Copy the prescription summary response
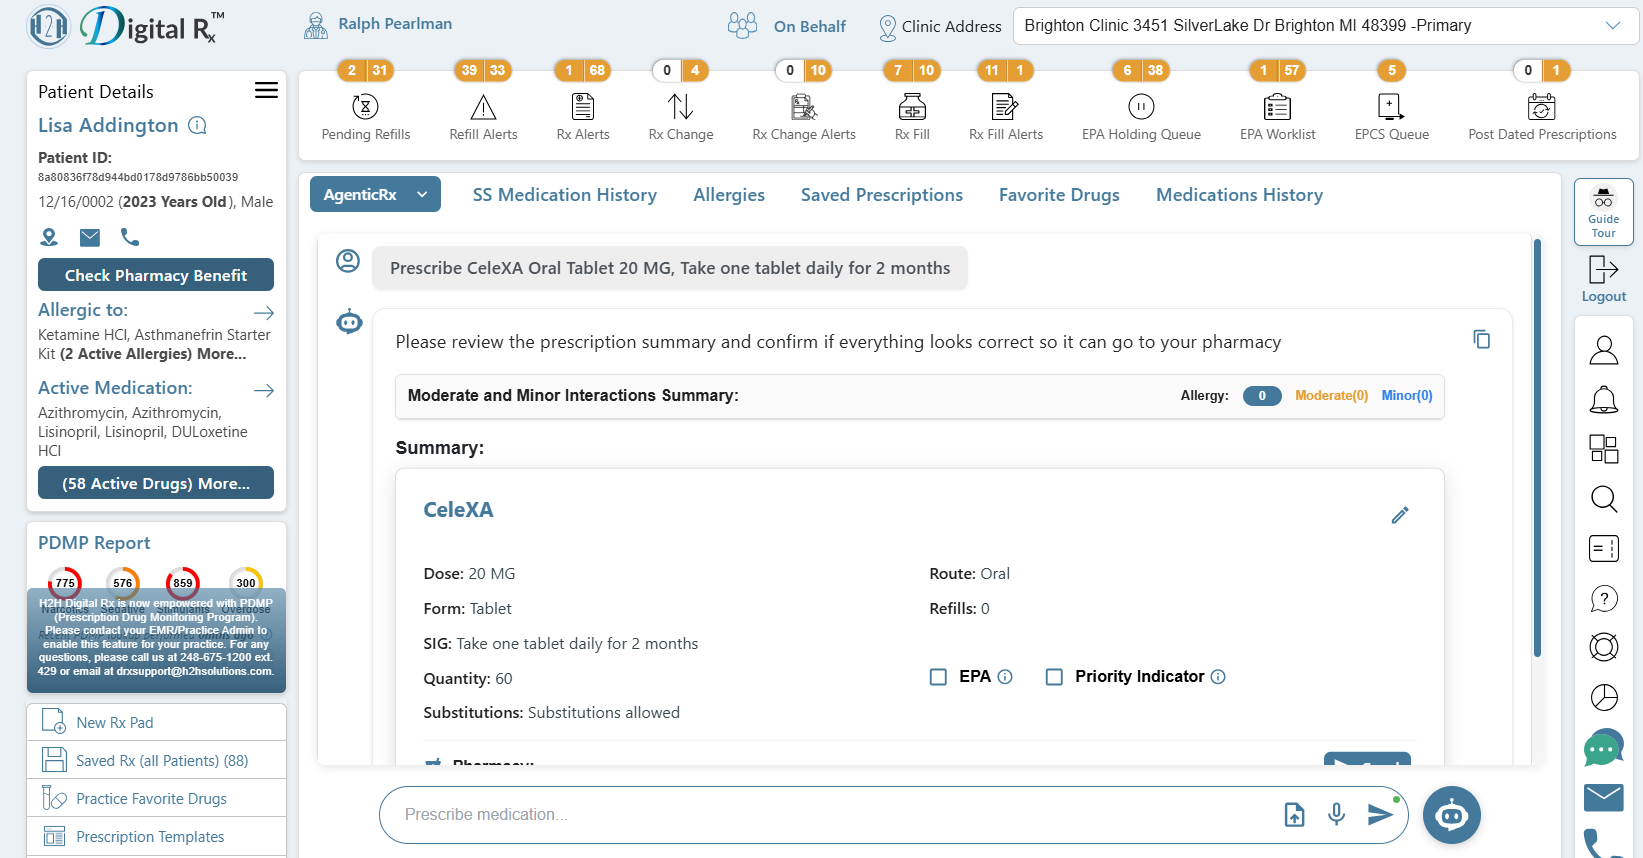Viewport: 1643px width, 858px height. coord(1481,340)
